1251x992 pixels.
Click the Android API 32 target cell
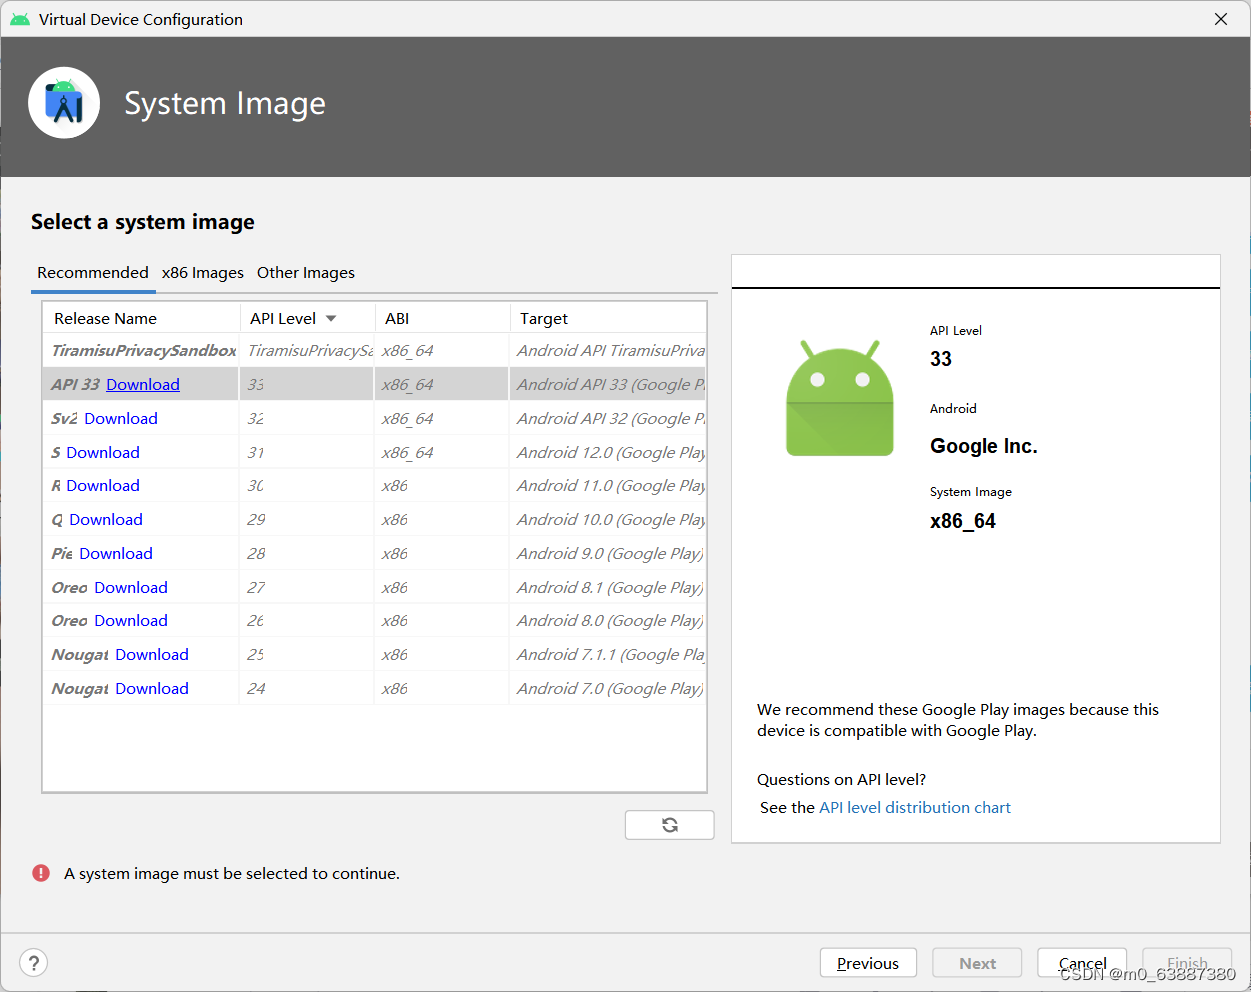coord(608,419)
